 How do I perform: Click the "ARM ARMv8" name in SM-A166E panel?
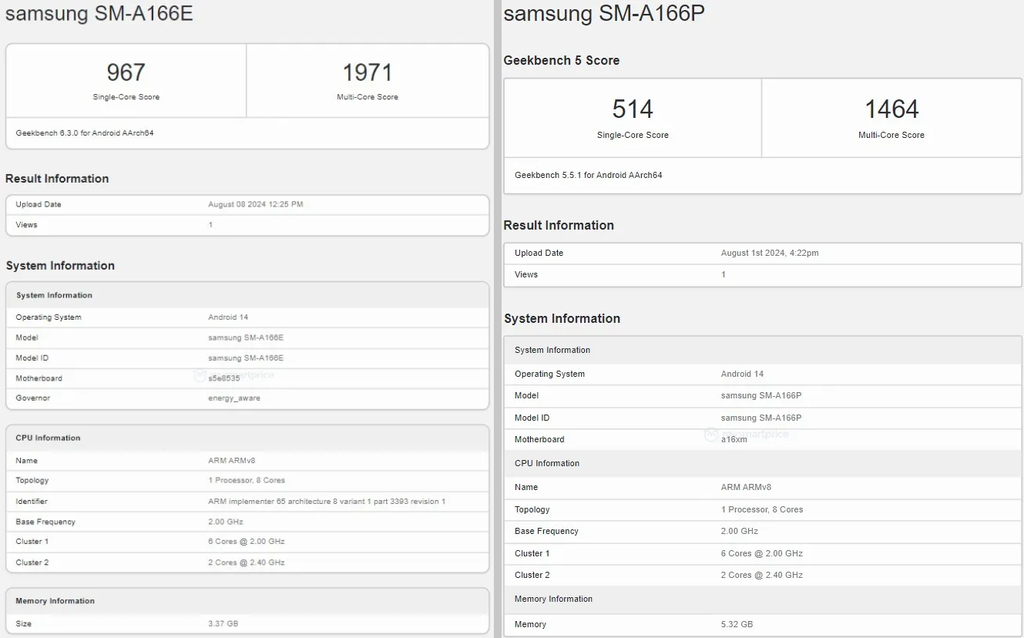[231, 460]
